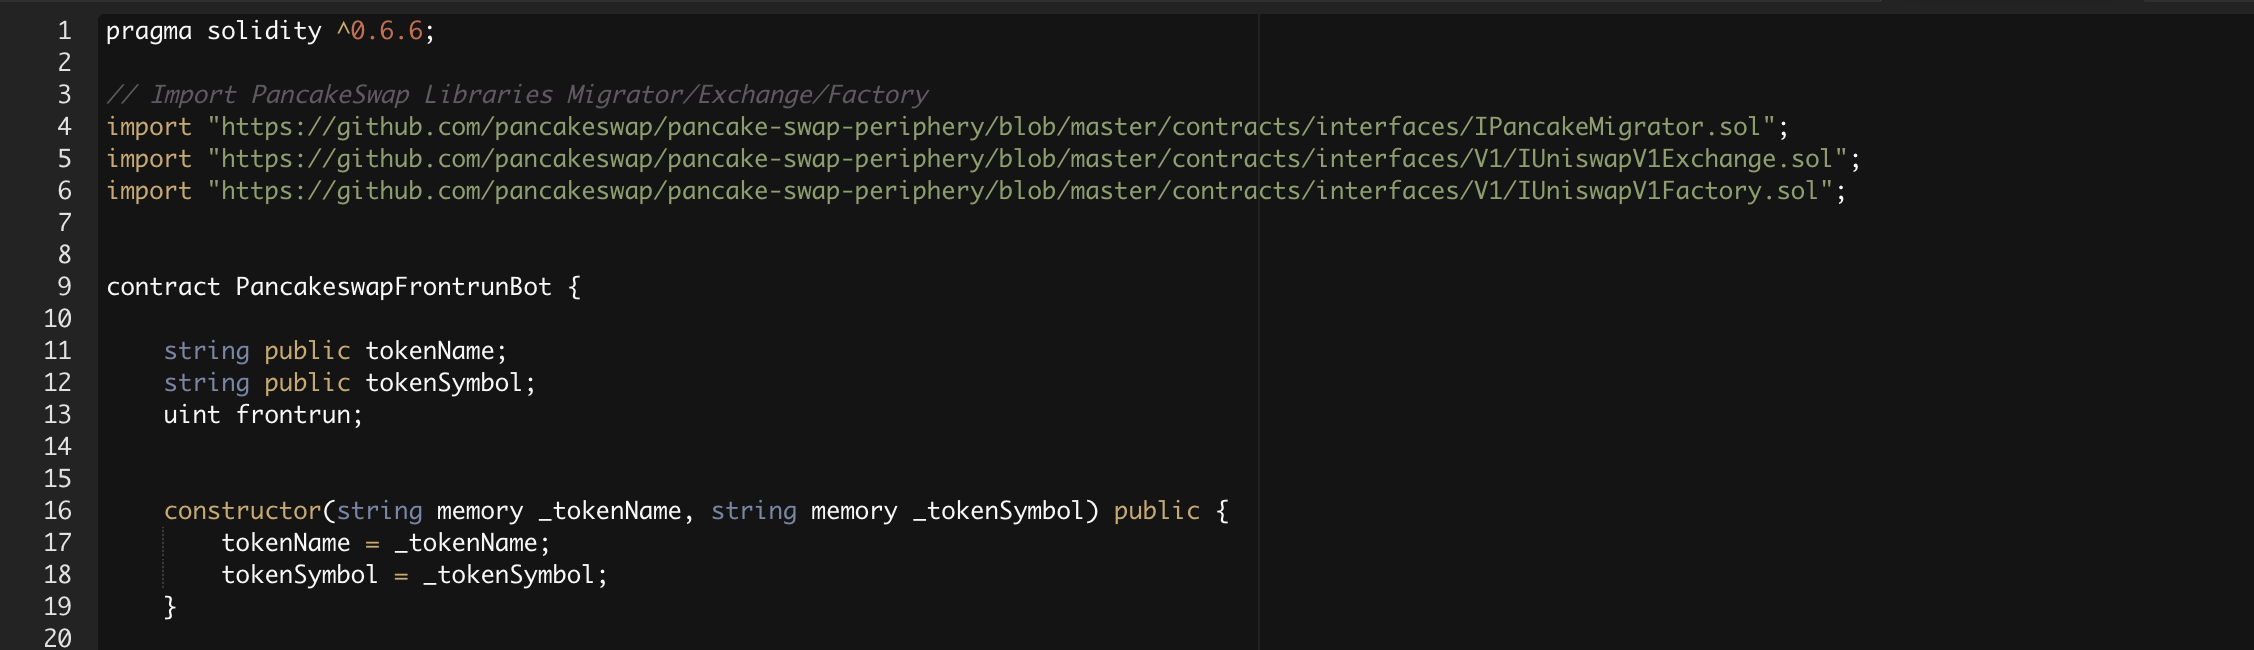Click the pragma keyword on the first line
2254x650 pixels.
click(148, 31)
